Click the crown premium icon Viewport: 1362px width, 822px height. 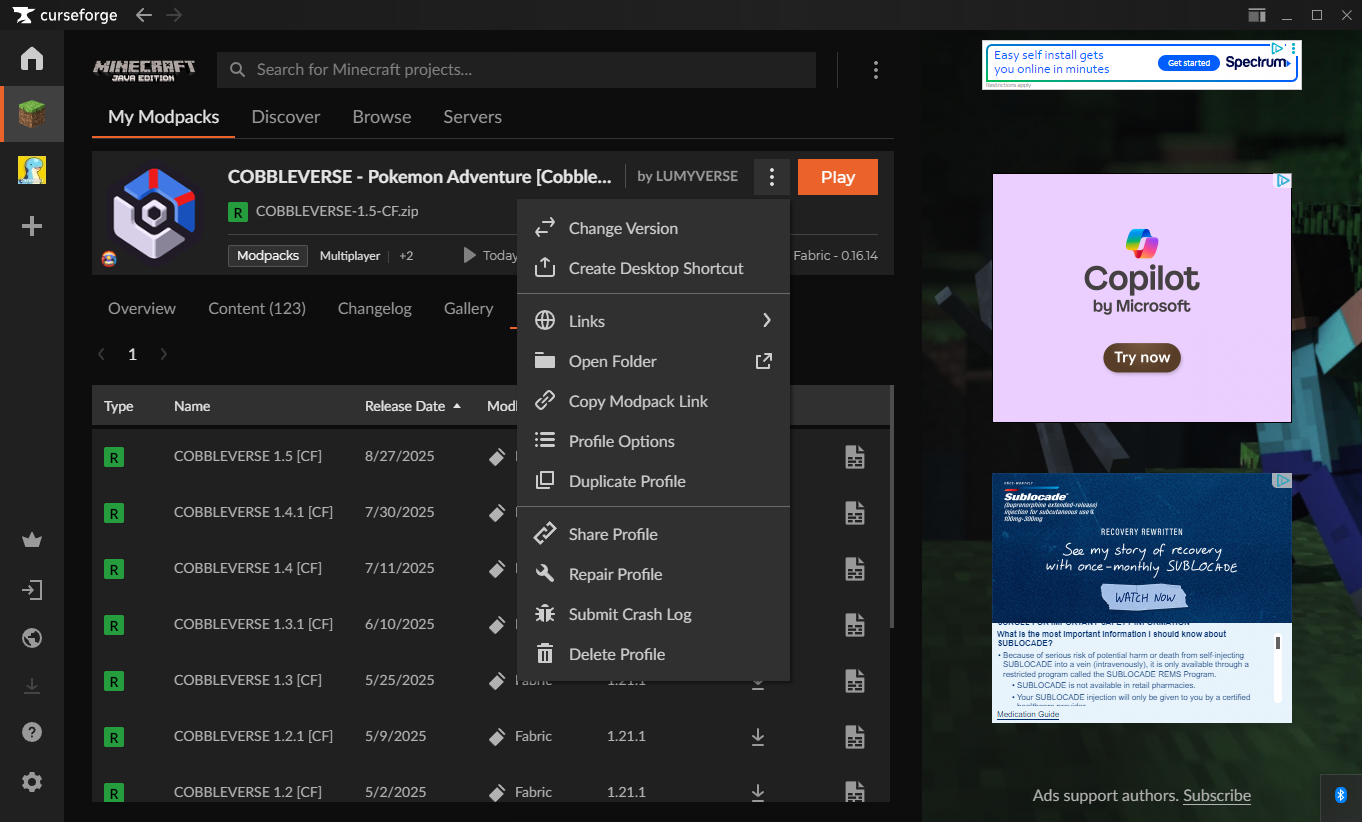click(x=32, y=541)
